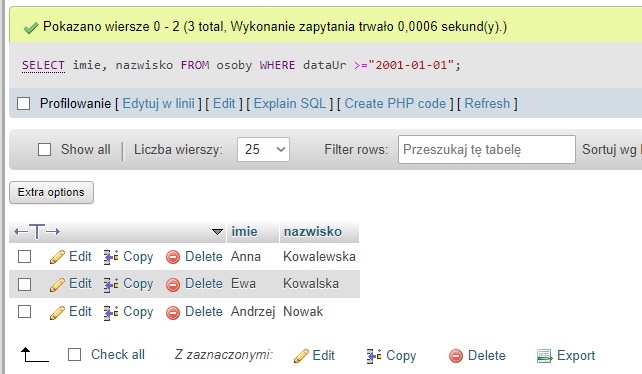Open the Extra options button
642x374 pixels.
tap(51, 192)
